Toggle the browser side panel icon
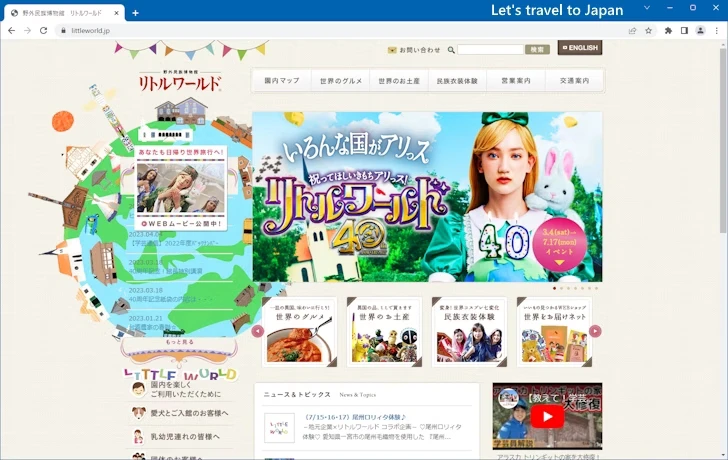 684,31
